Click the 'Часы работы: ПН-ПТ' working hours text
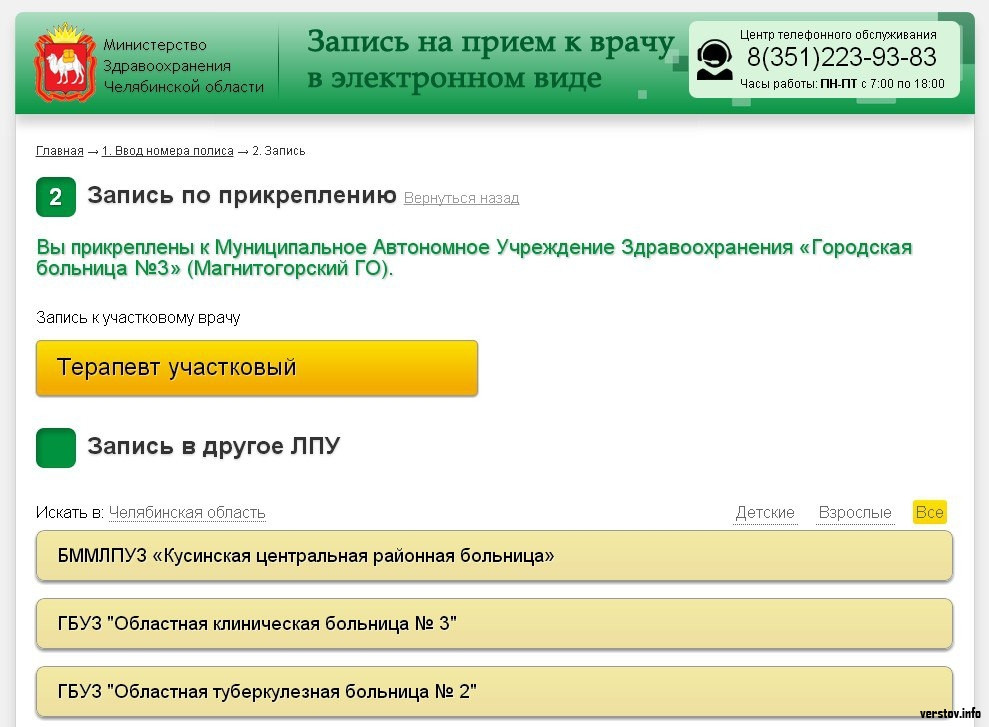The image size is (989, 727). tap(842, 84)
